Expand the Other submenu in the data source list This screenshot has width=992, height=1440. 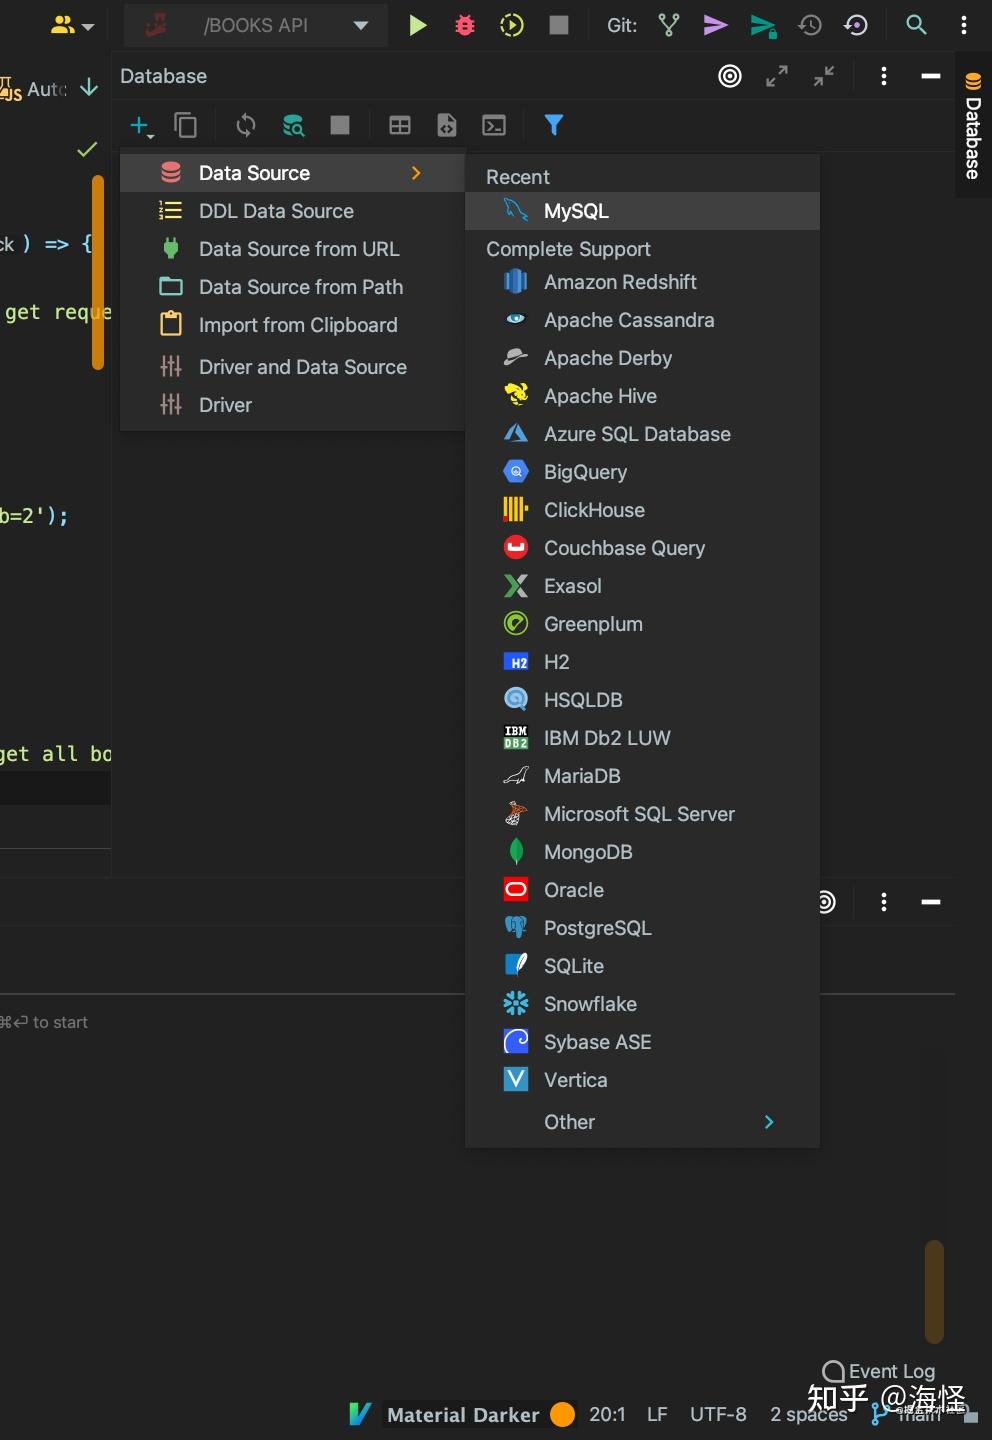[640, 1121]
